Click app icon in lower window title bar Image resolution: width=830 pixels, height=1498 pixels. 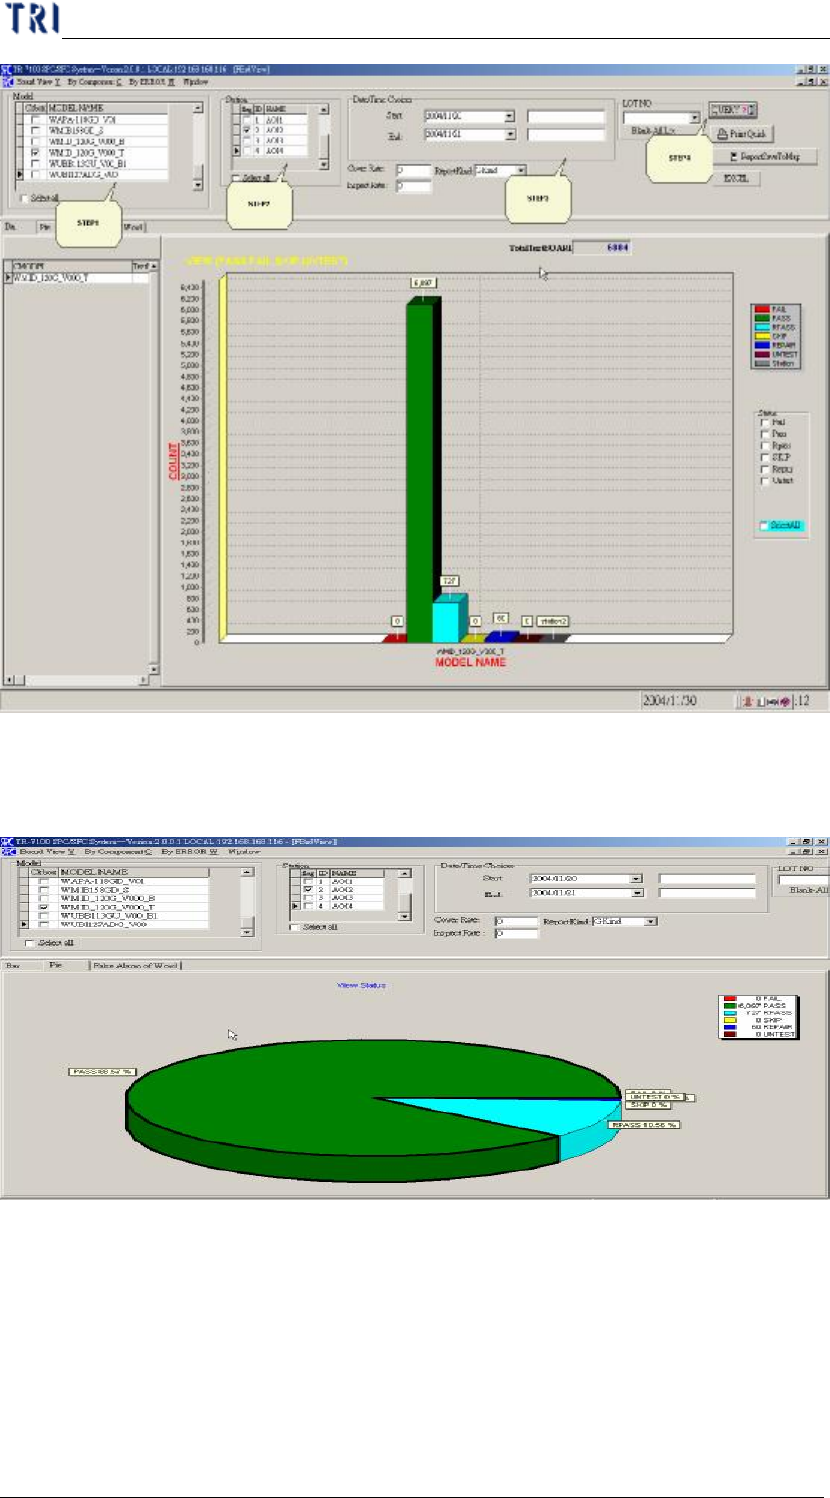pyautogui.click(x=7, y=842)
